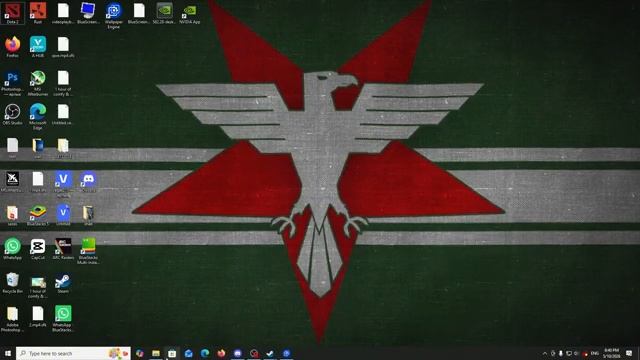The height and width of the screenshot is (360, 640).
Task: Select the 582.28 NVIDIA driver installer file
Action: click(164, 13)
